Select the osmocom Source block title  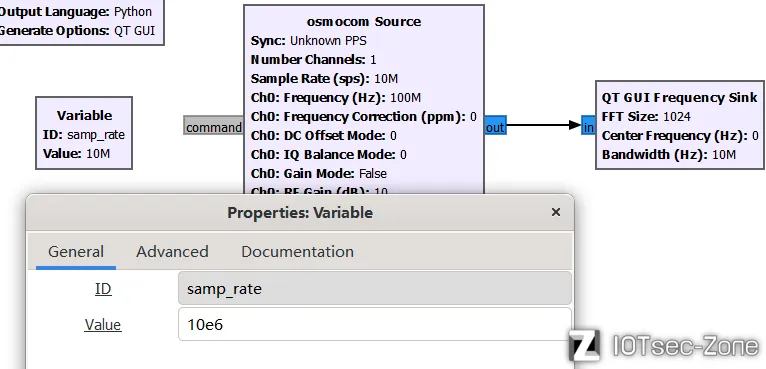pos(364,22)
